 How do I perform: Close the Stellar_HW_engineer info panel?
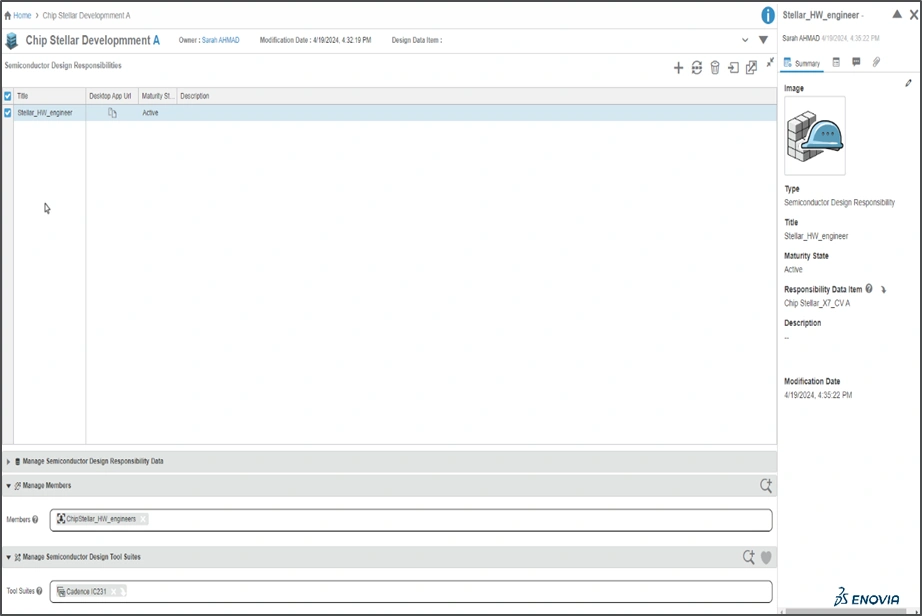coord(914,15)
